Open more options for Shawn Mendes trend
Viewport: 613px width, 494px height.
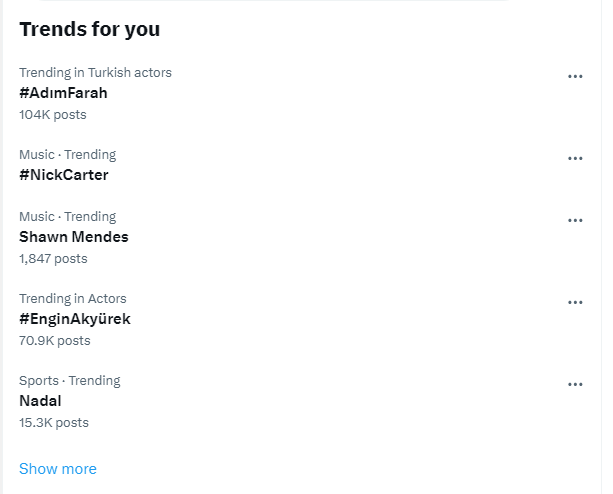click(x=575, y=220)
